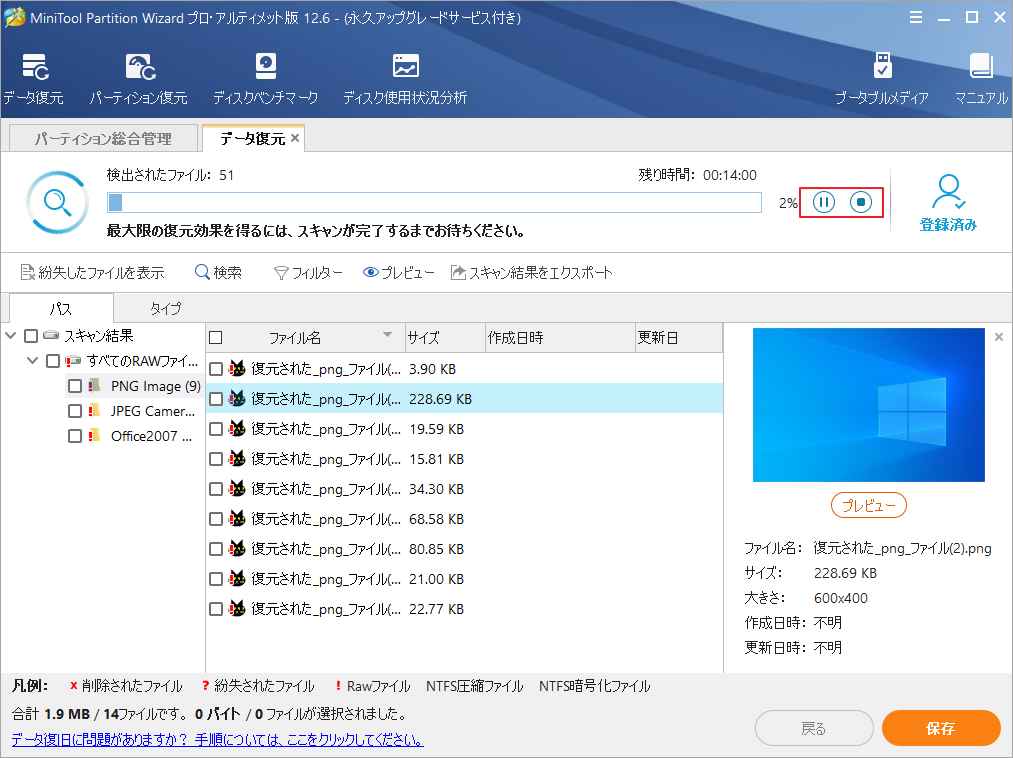Tick the JPEG Camera tree checkbox
The width and height of the screenshot is (1013, 758).
coord(75,411)
